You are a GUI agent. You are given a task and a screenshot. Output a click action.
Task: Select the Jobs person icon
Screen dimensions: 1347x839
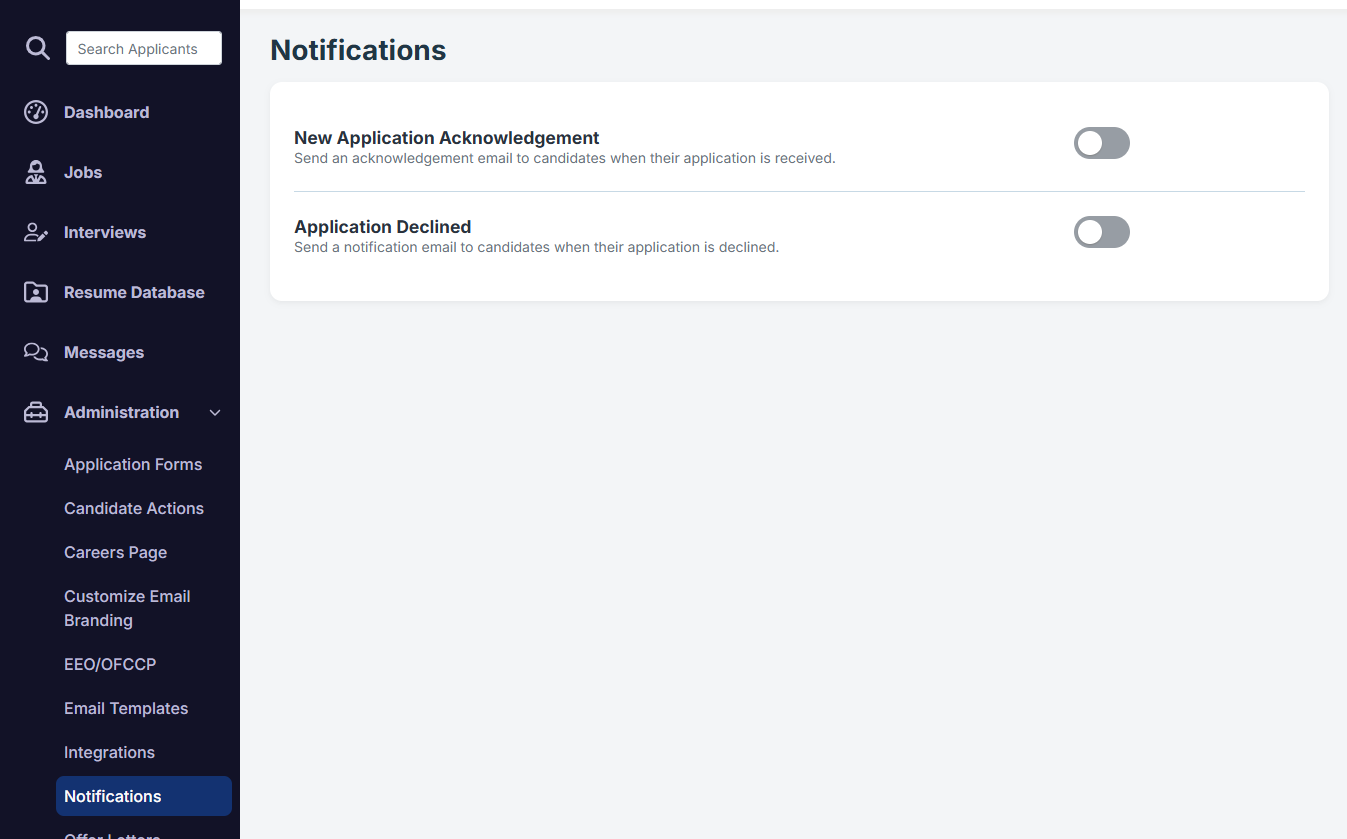[x=36, y=172]
